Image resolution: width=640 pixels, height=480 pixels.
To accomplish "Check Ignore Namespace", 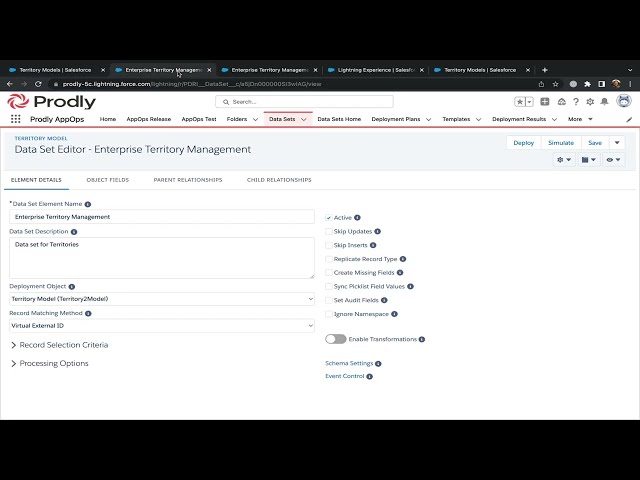I will pyautogui.click(x=329, y=314).
